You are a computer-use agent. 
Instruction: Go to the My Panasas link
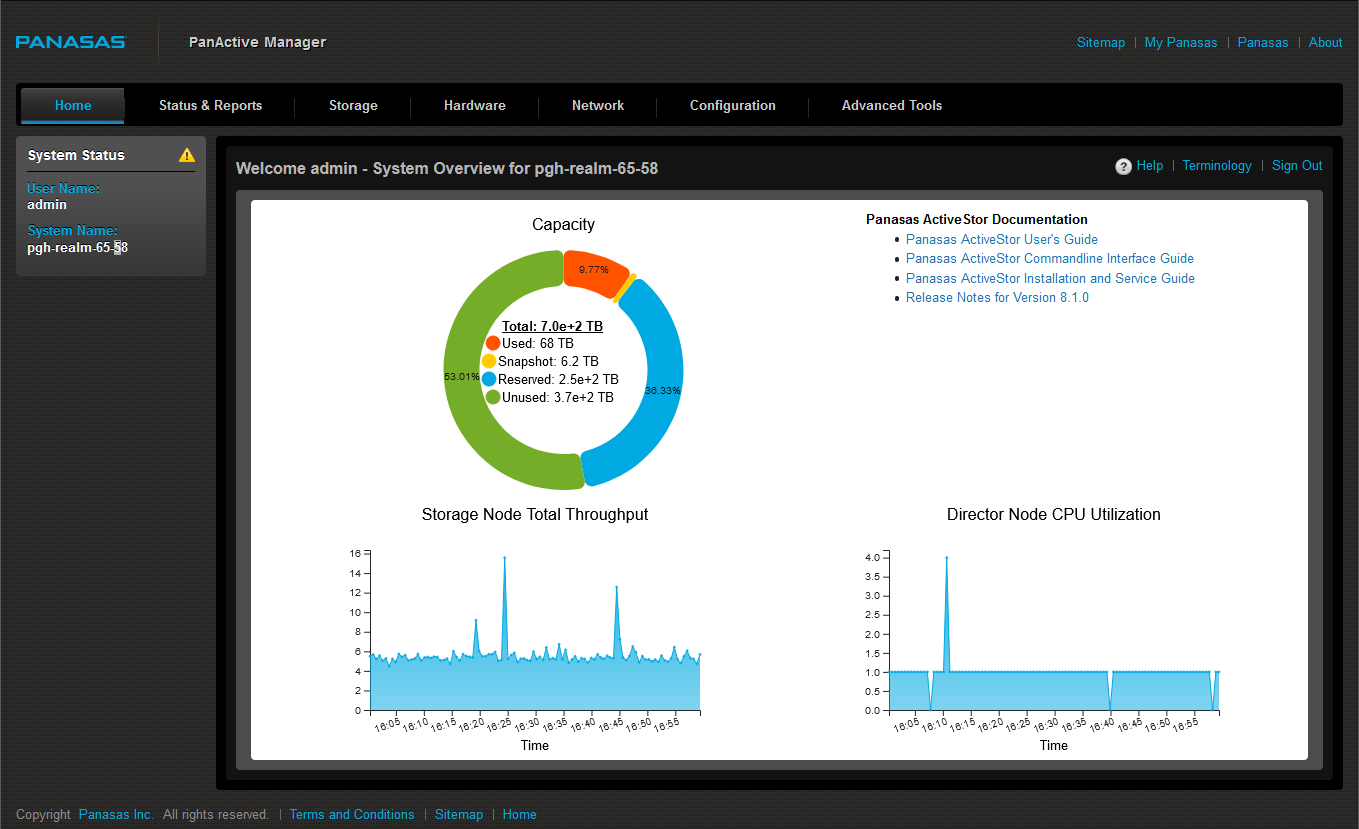1181,42
